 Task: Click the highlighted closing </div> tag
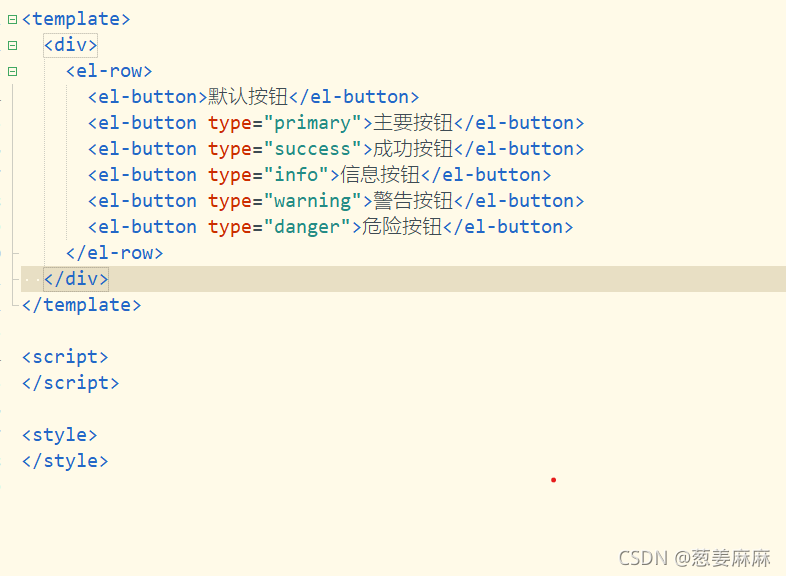[x=76, y=279]
